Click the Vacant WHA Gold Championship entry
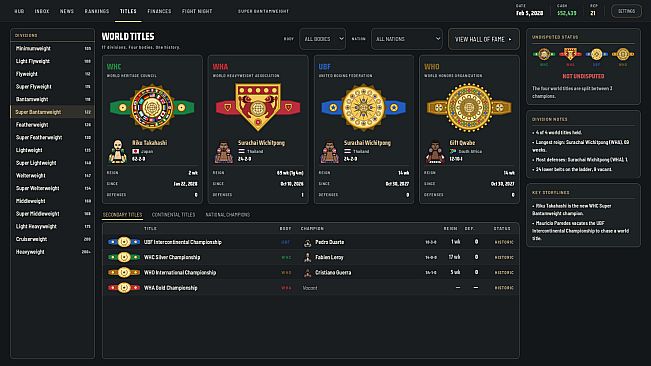This screenshot has width=651, height=366. 310,288
